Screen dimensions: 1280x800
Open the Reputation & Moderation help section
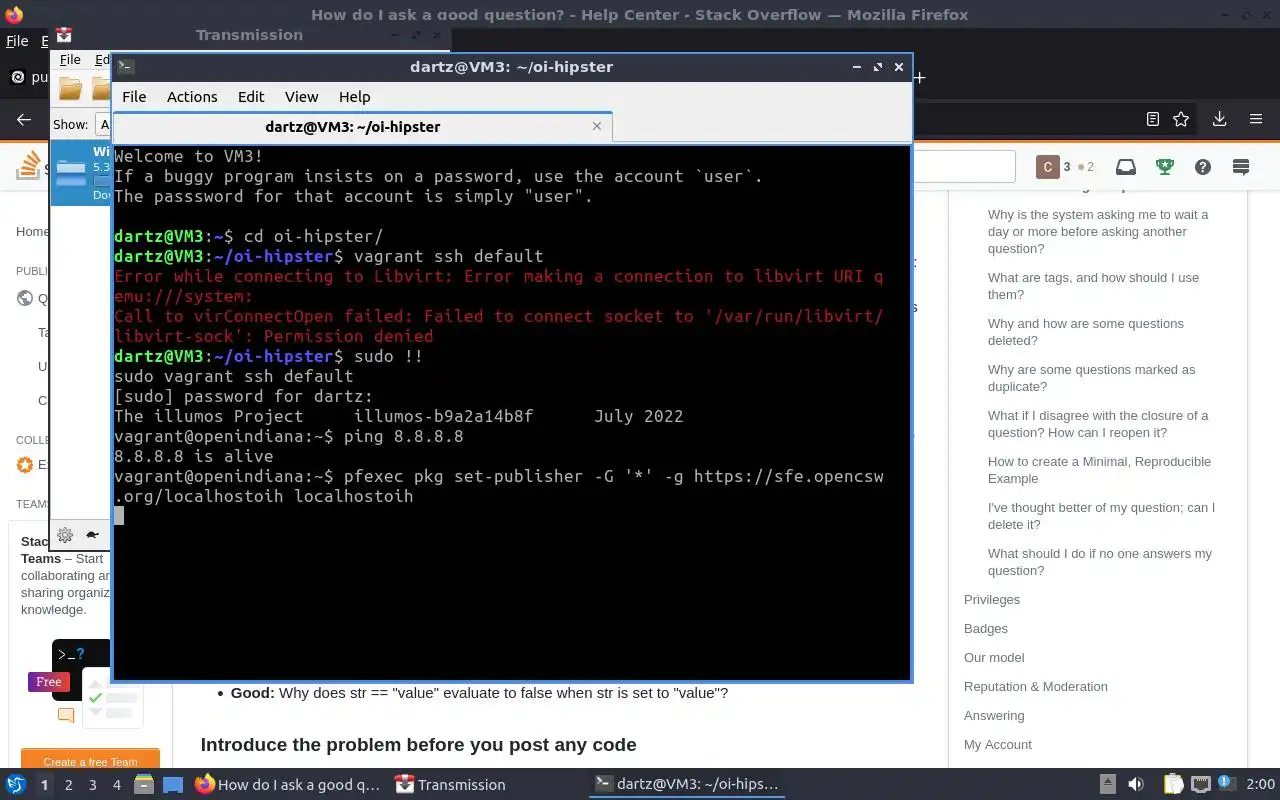(x=1036, y=687)
